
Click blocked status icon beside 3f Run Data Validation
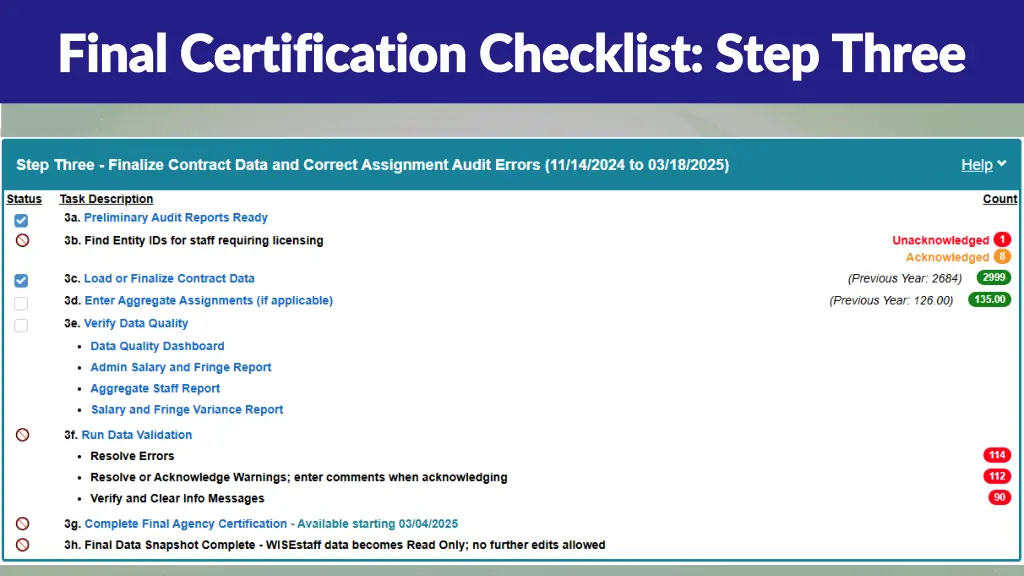22,435
